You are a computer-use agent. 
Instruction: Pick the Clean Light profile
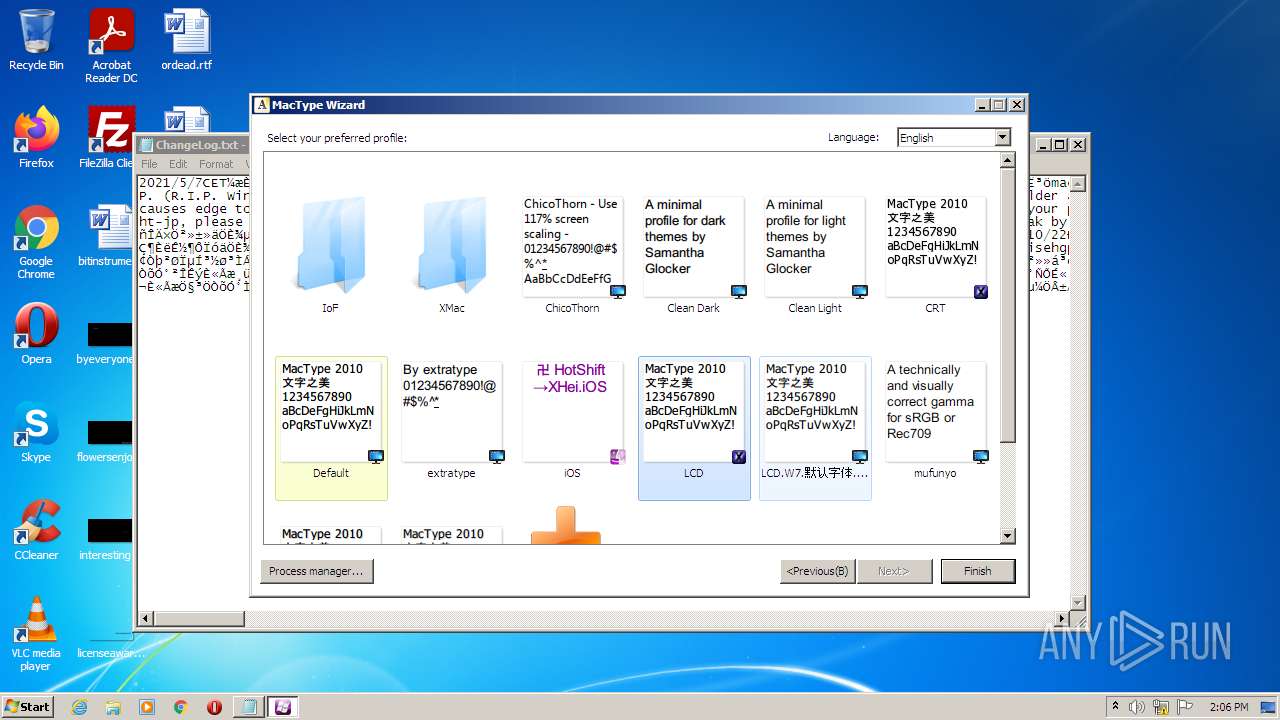click(815, 254)
